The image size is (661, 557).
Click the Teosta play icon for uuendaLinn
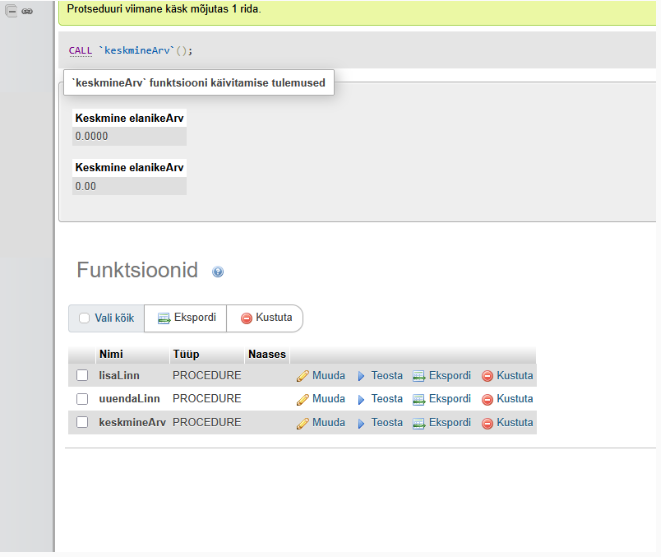[x=362, y=399]
